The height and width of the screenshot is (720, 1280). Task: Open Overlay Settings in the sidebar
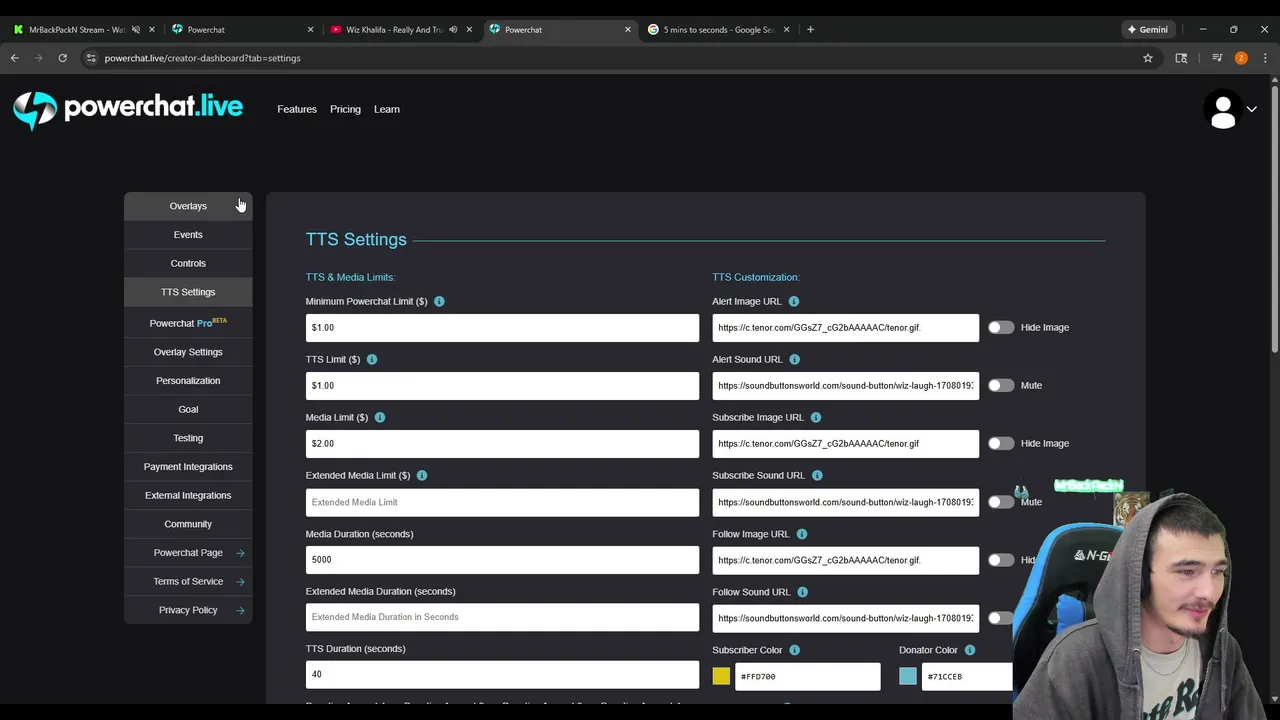click(188, 352)
